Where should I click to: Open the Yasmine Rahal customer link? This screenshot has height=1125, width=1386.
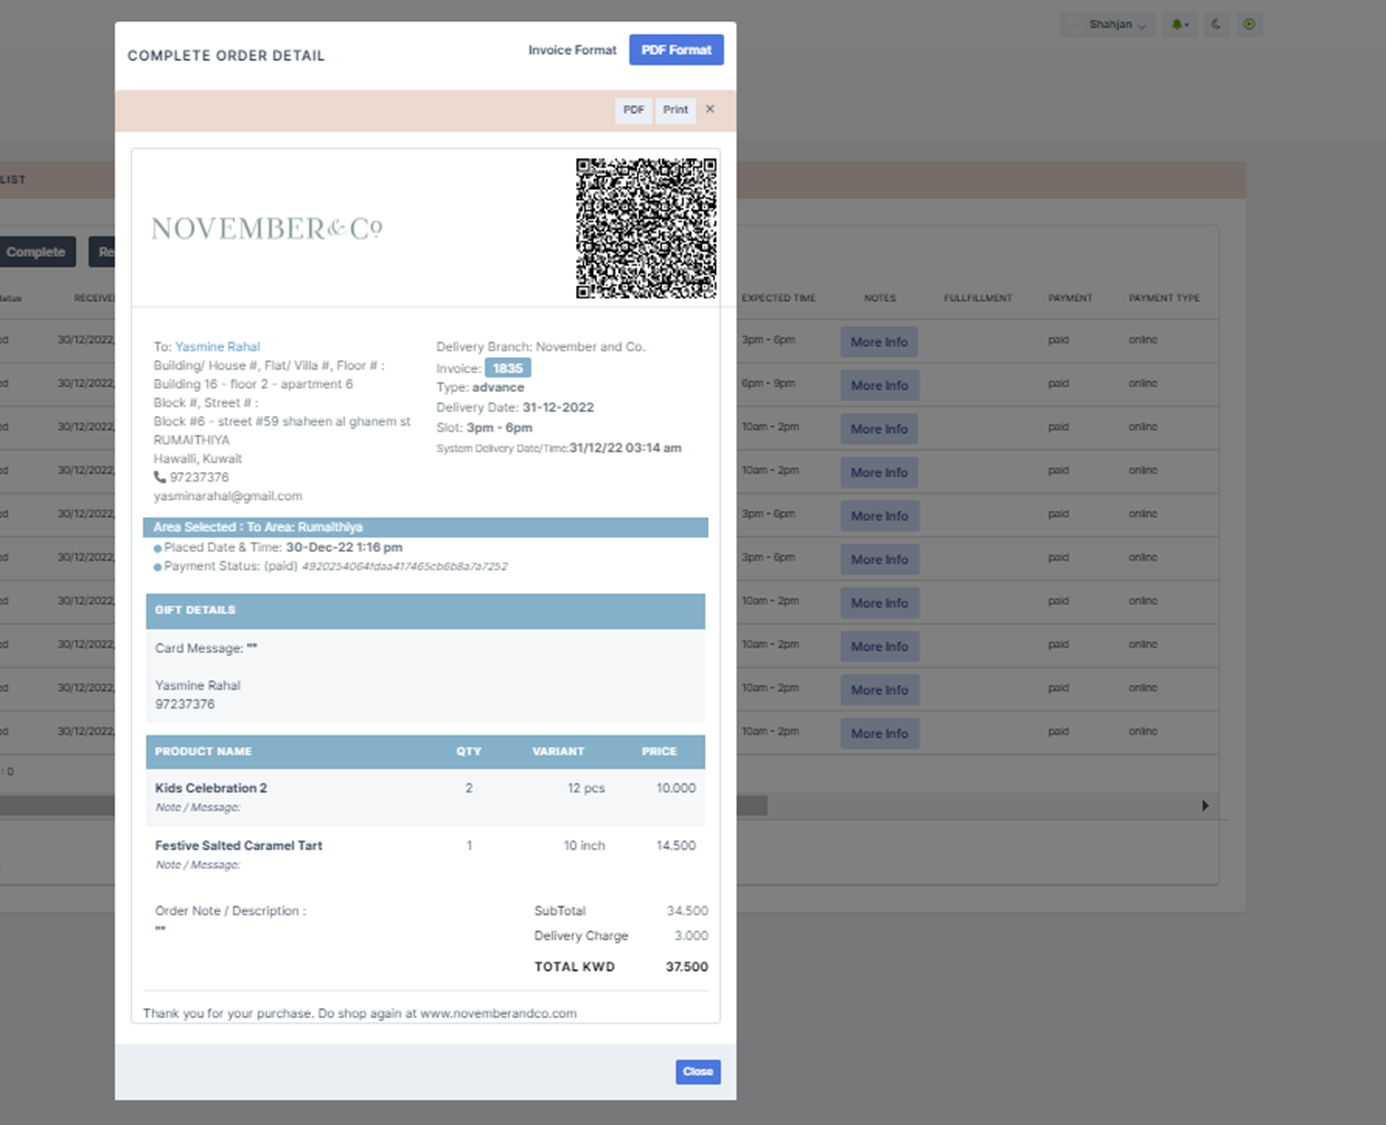coord(217,347)
